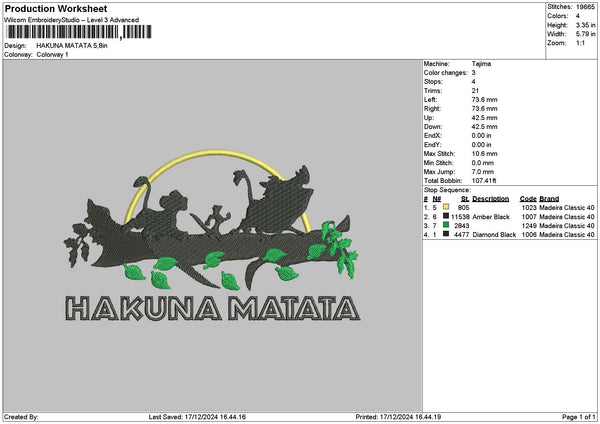Click the "Printed: 17/12/2024 16.44.19" footer text
The width and height of the screenshot is (600, 424).
[x=398, y=417]
